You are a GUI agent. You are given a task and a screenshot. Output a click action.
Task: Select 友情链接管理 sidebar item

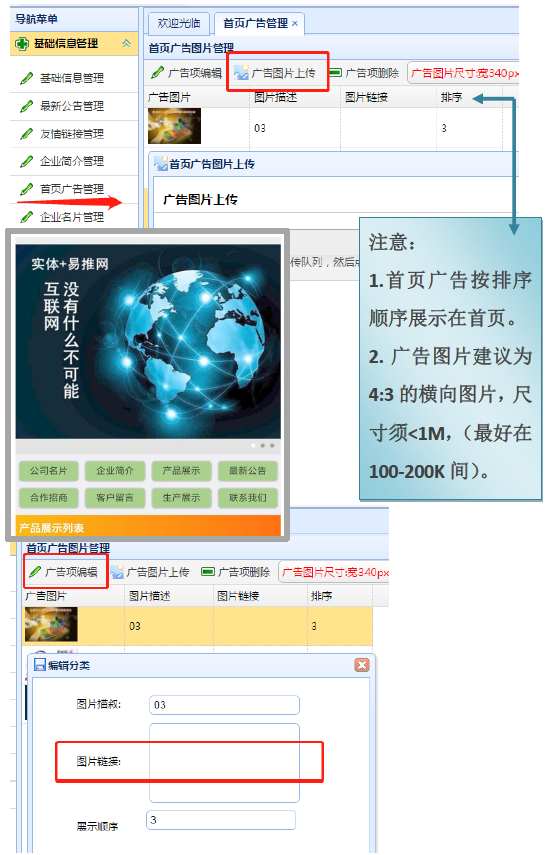coord(71,134)
